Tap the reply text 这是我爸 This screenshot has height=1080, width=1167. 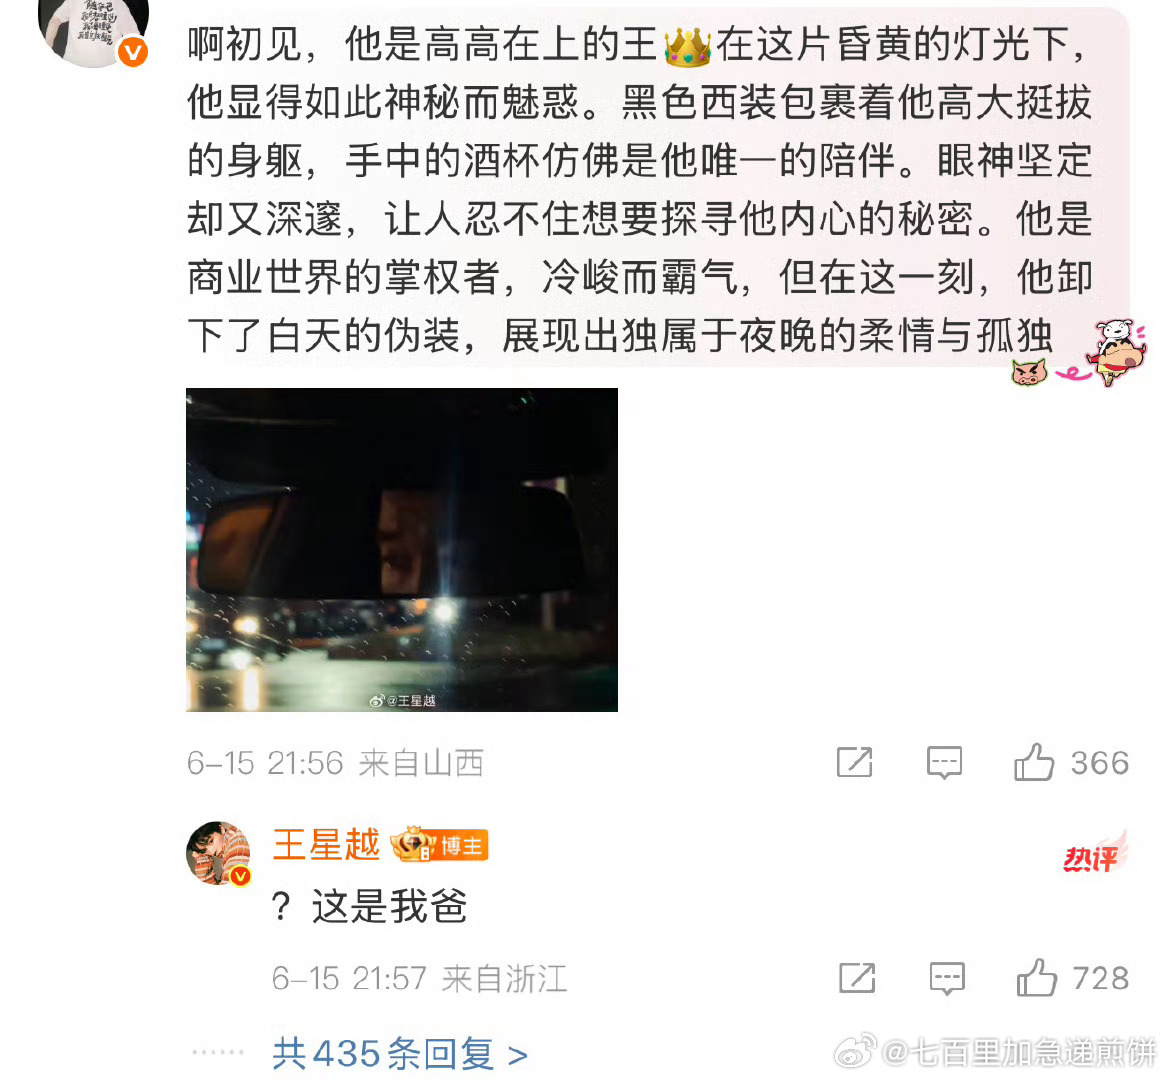389,907
